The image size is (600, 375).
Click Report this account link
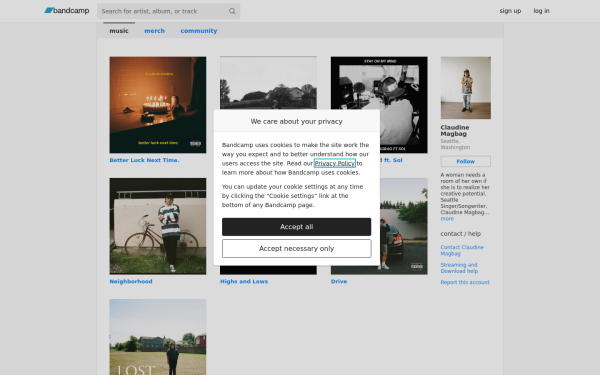click(x=465, y=282)
